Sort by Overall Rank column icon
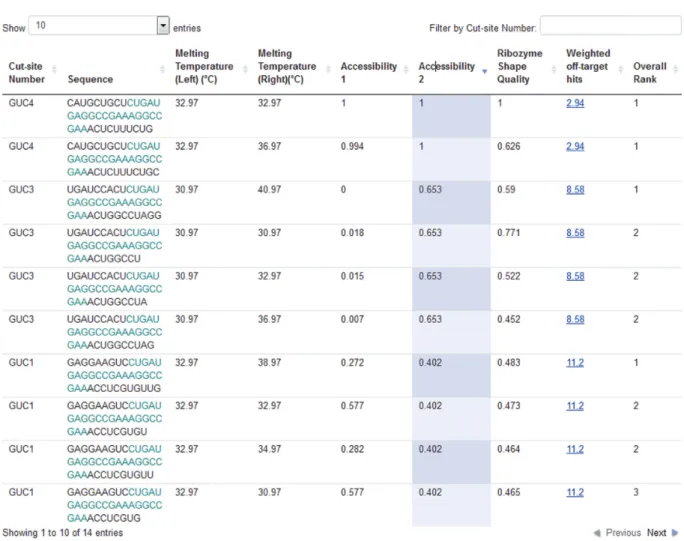Screen dimensions: 684x541 [x=676, y=69]
